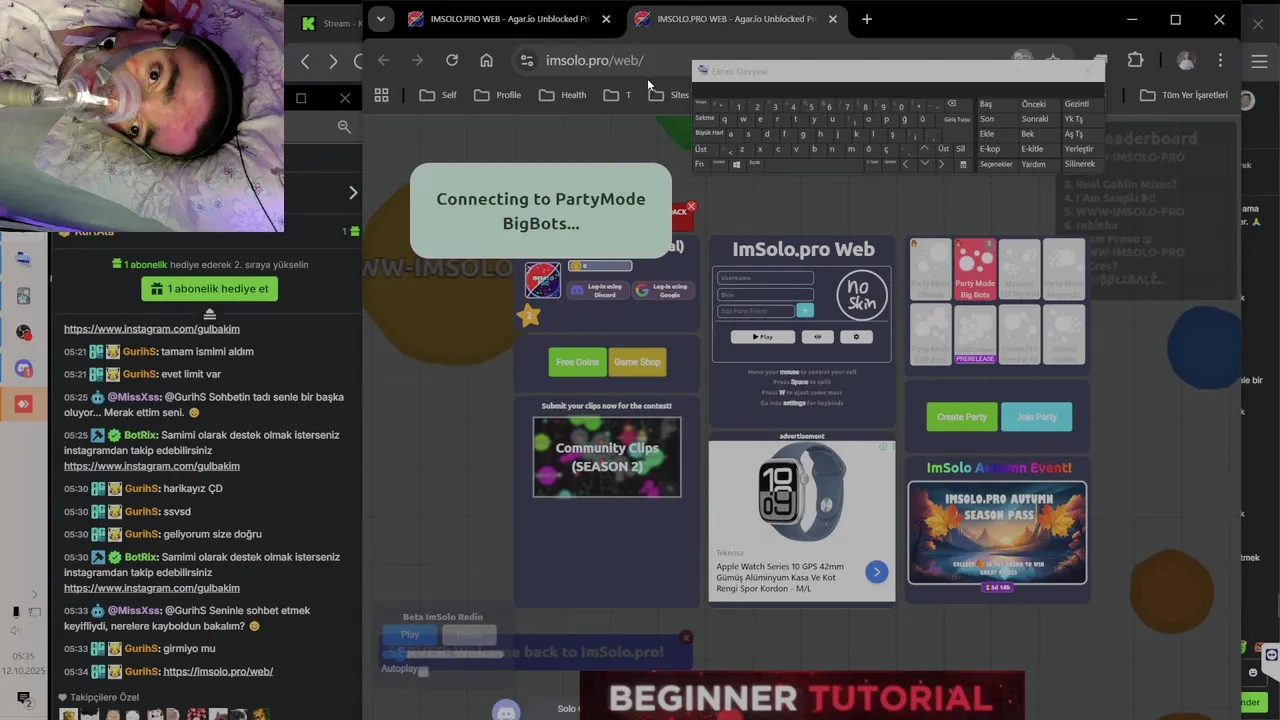This screenshot has height=720, width=1280.
Task: Open ImSolo Autumn Season Pass banner
Action: 997,532
